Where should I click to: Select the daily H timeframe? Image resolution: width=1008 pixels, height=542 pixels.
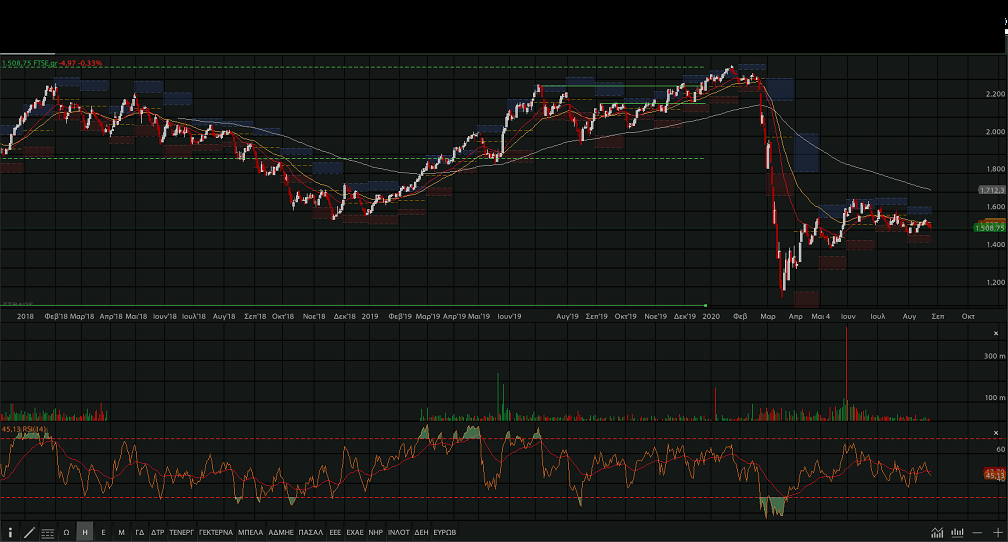click(85, 533)
